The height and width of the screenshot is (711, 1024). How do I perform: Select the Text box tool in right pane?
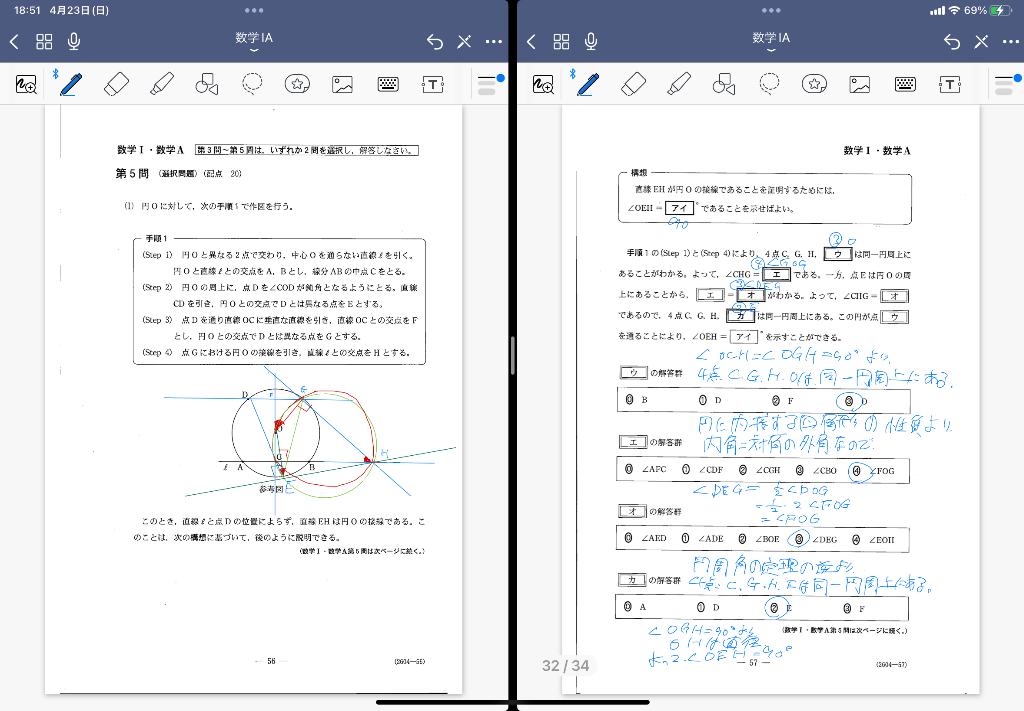pyautogui.click(x=950, y=84)
